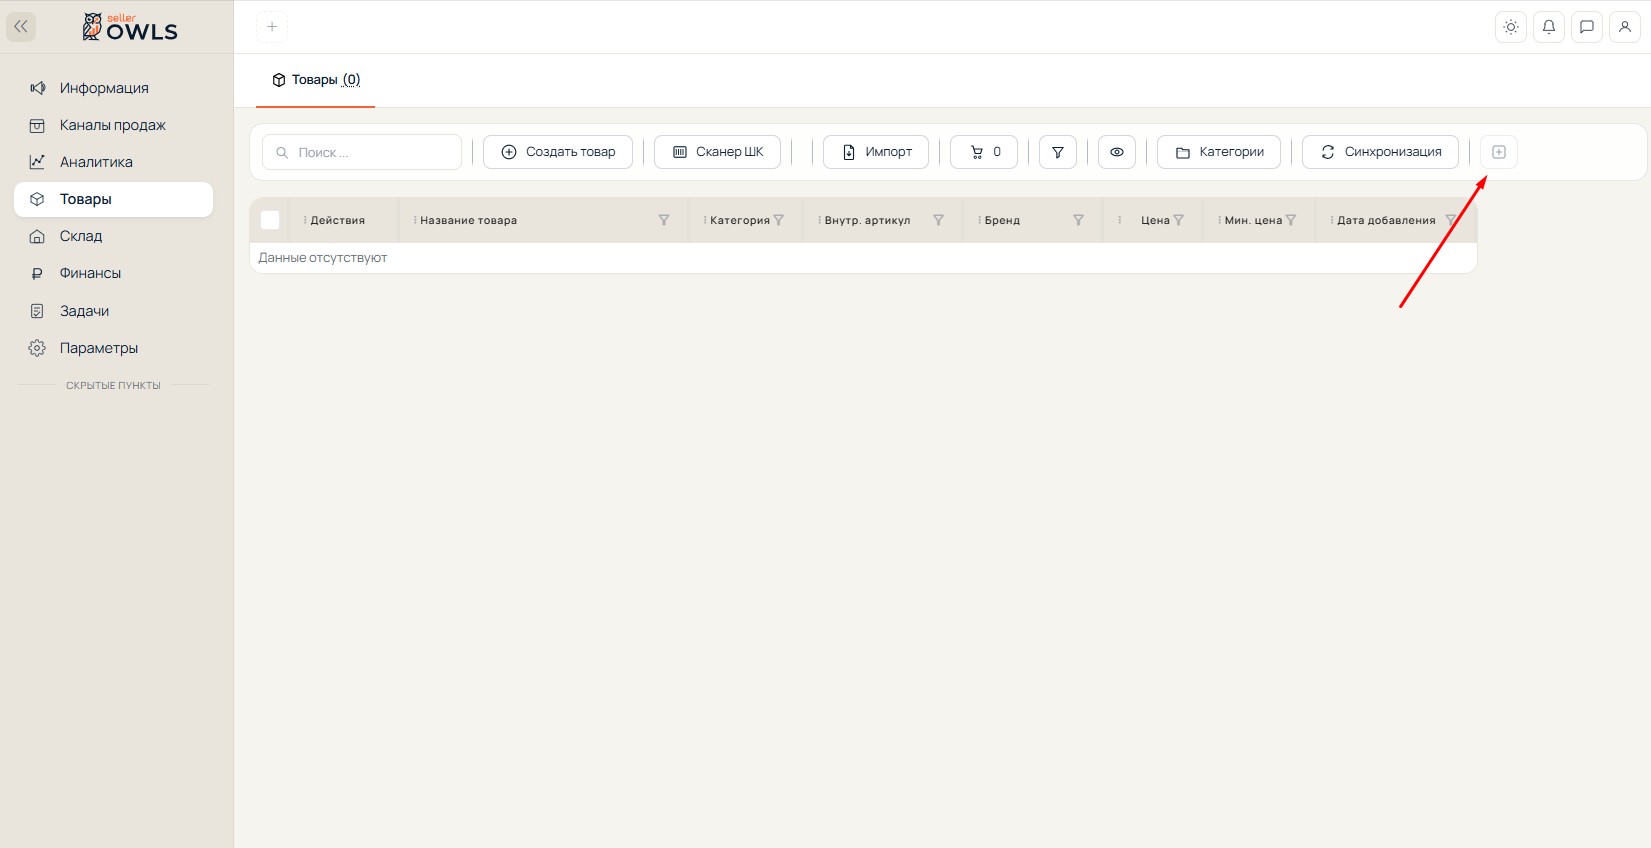Open Информация in sidebar
Screen dimensions: 1651x848
point(113,88)
